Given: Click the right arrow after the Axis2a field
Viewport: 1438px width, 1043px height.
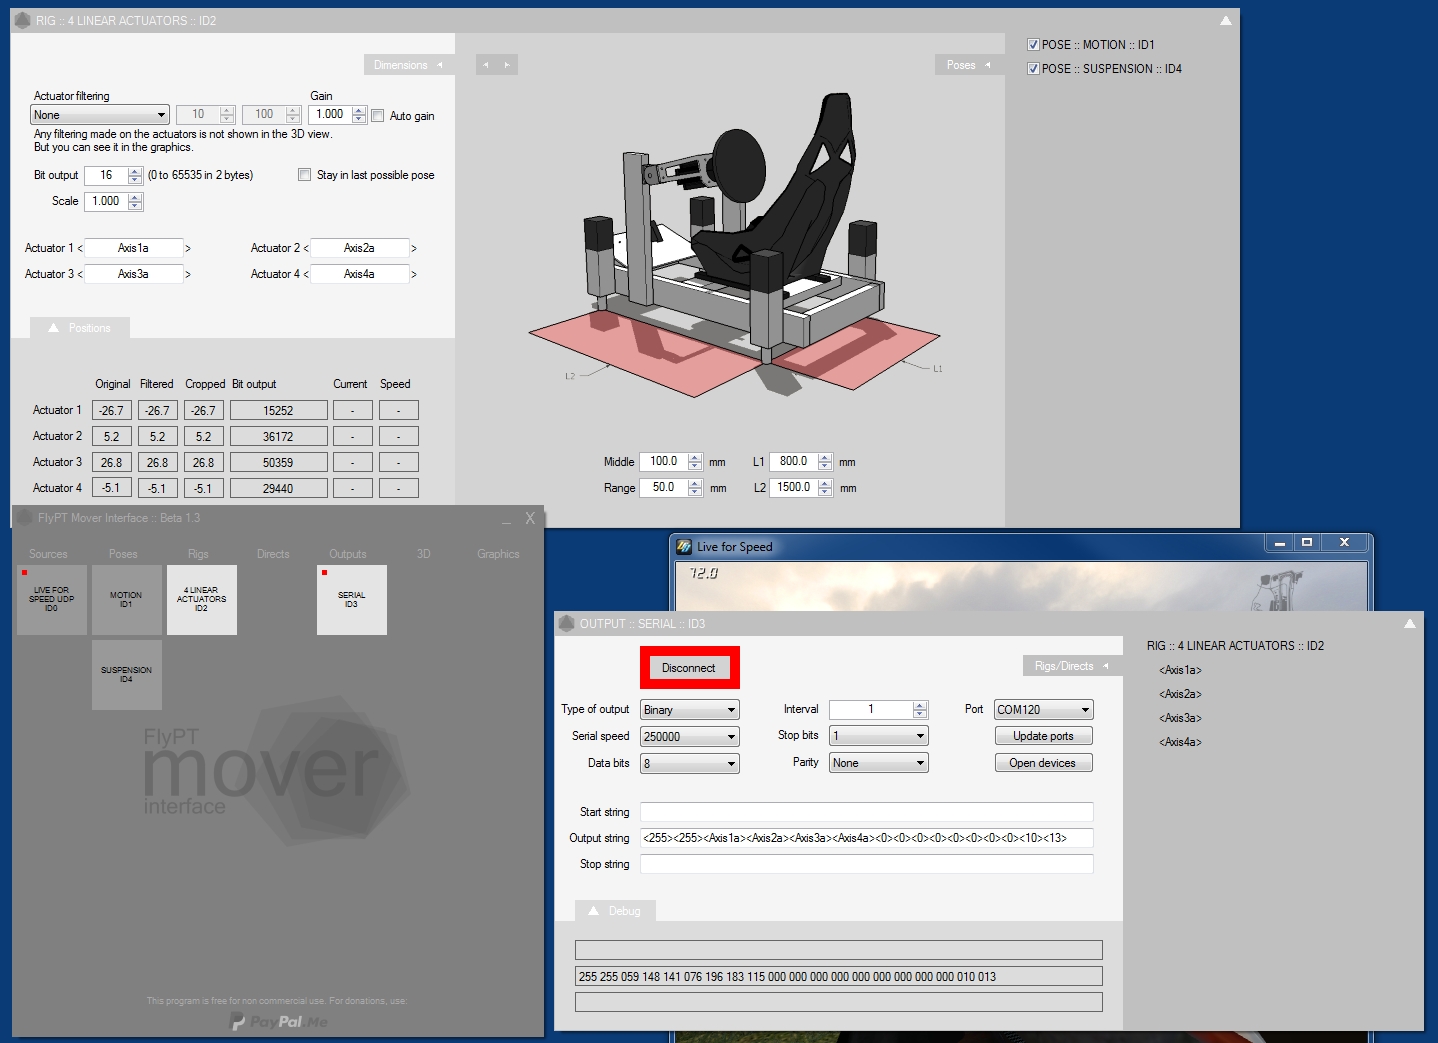Looking at the screenshot, I should click(414, 248).
